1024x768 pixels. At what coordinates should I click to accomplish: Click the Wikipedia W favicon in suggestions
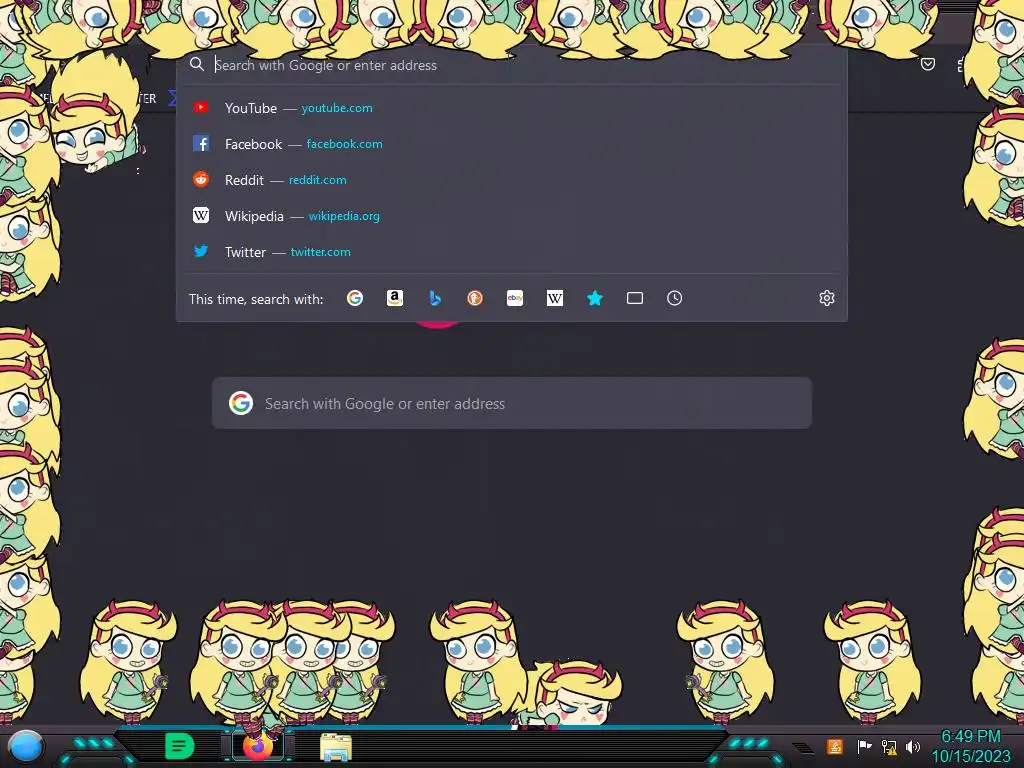point(201,215)
